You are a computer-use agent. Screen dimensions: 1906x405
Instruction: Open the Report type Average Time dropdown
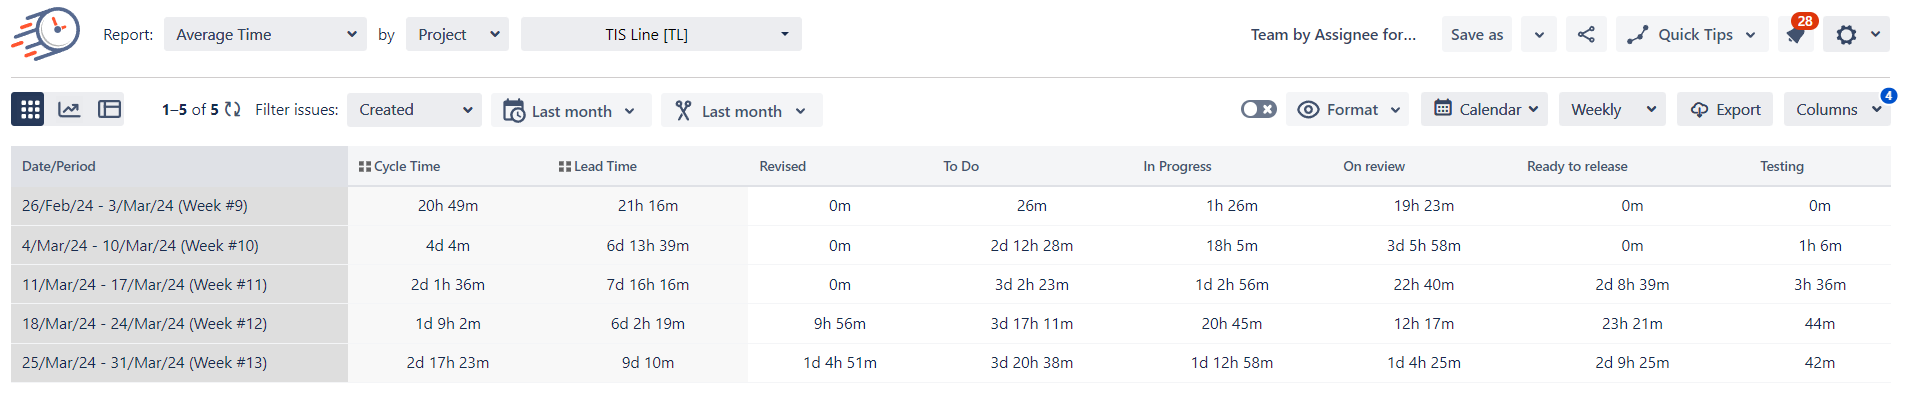[265, 34]
